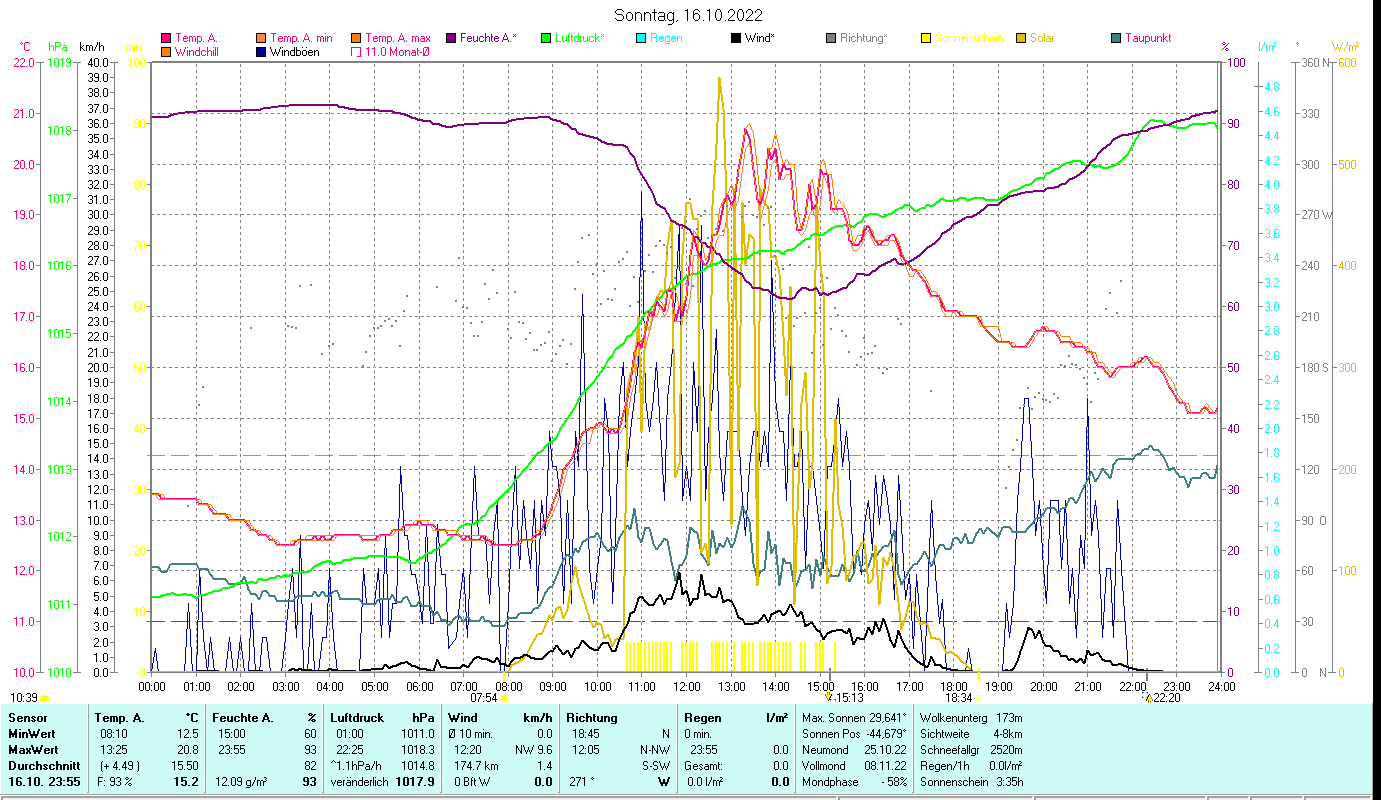Click the cyan Regen legend swatch
Image resolution: width=1381 pixels, height=800 pixels.
coord(642,38)
